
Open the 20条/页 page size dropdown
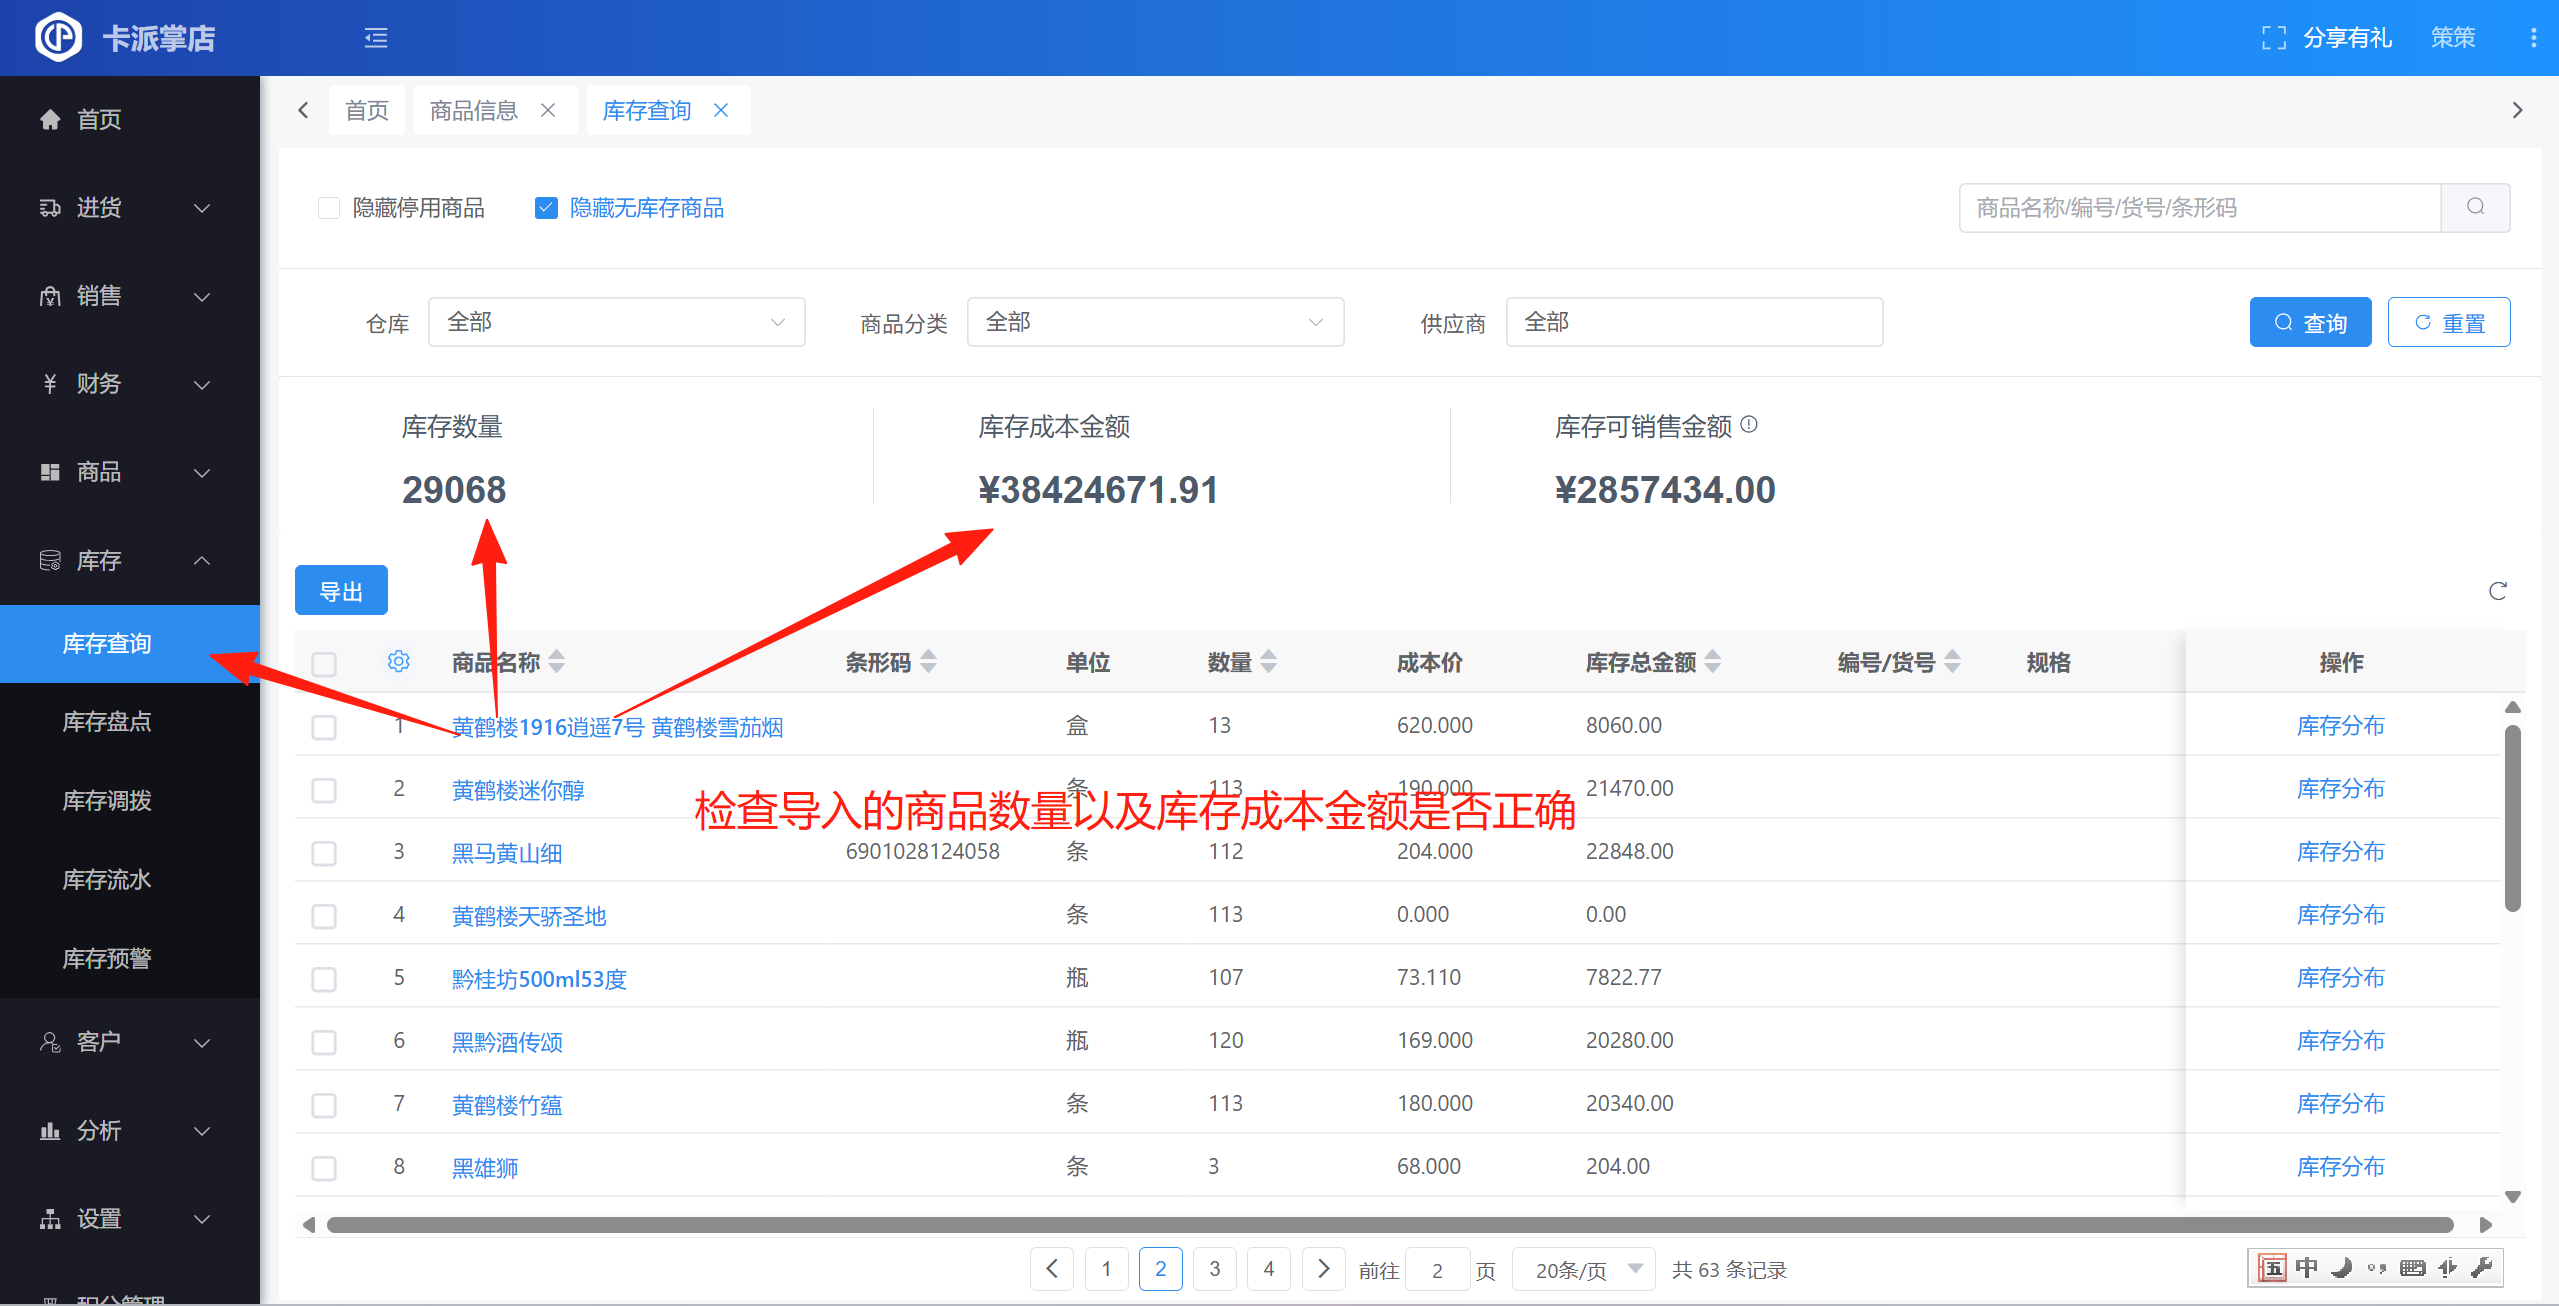(1585, 1269)
